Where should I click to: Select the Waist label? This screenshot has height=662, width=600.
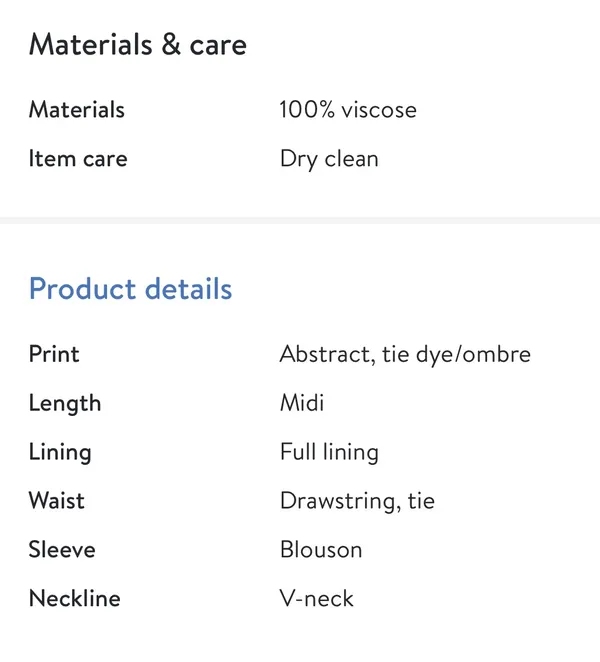[57, 501]
